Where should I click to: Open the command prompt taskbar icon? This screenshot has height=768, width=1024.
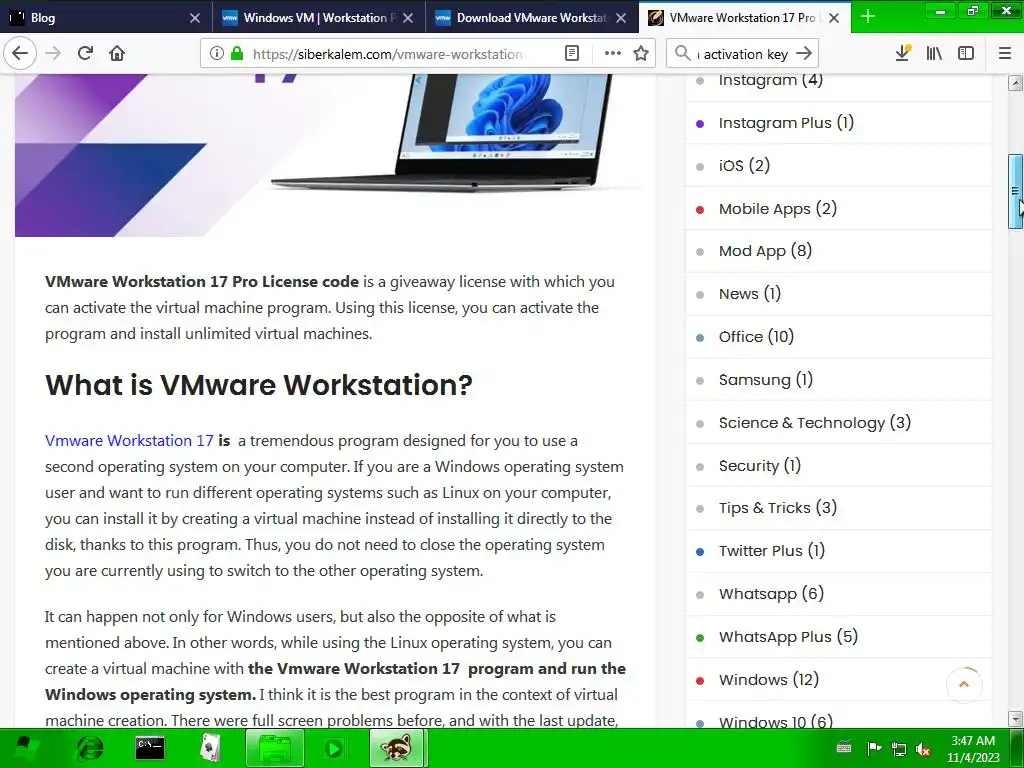(x=150, y=748)
